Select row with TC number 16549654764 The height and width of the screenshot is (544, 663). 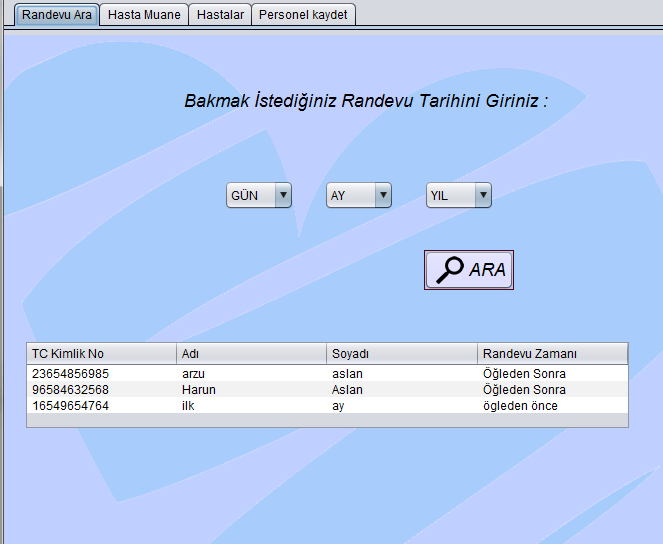(x=70, y=406)
